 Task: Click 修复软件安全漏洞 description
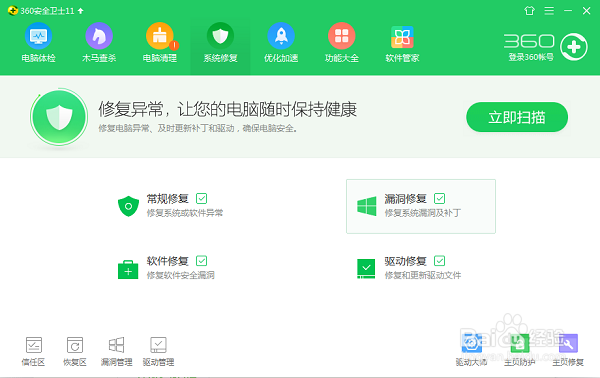tap(181, 275)
